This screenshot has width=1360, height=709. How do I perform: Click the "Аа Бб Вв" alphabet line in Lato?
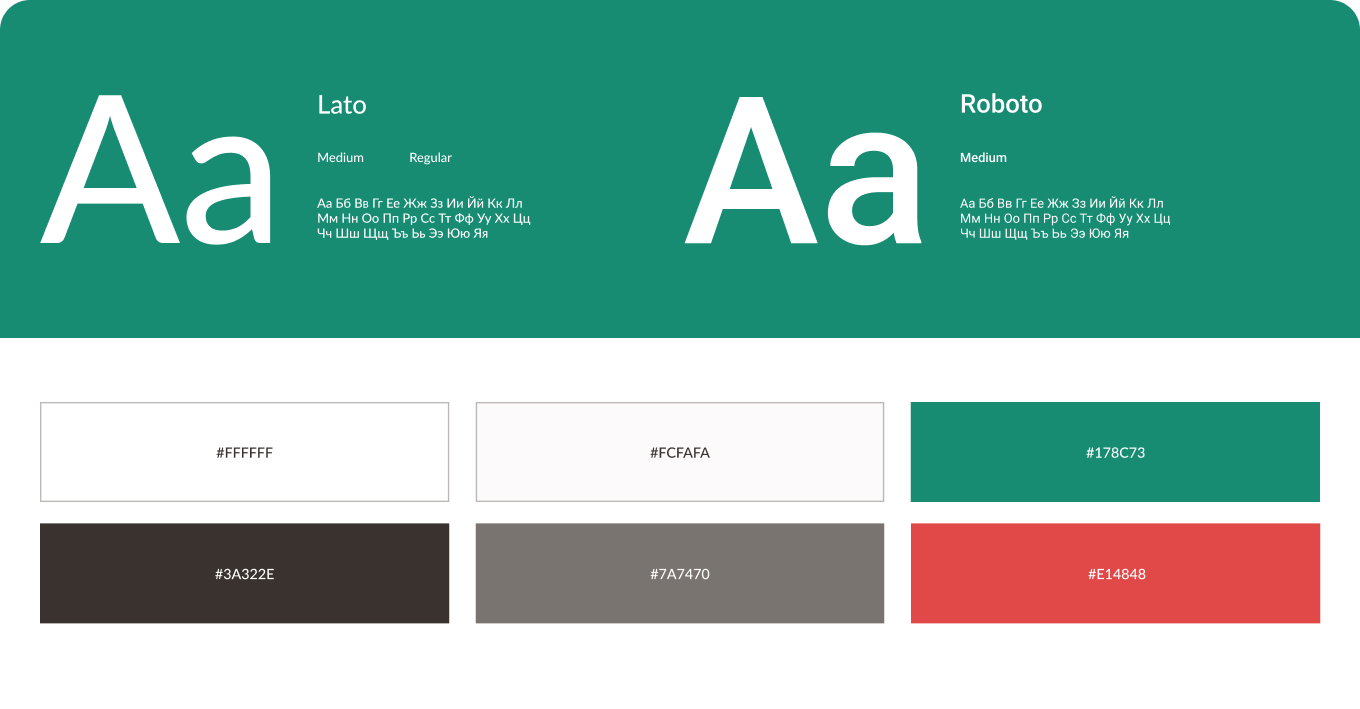[x=420, y=203]
